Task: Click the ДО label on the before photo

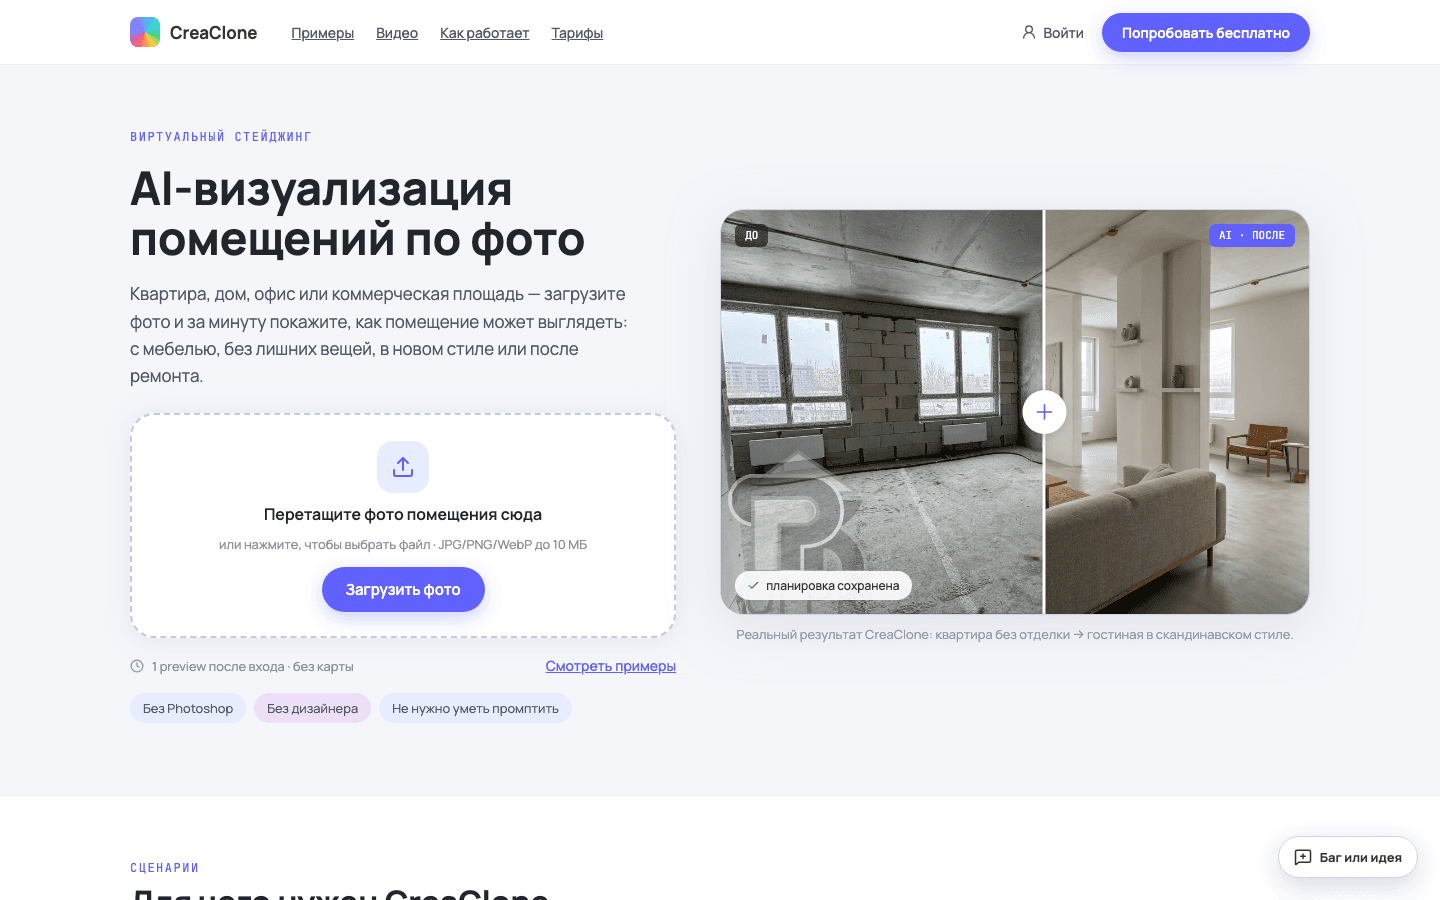Action: 751,236
